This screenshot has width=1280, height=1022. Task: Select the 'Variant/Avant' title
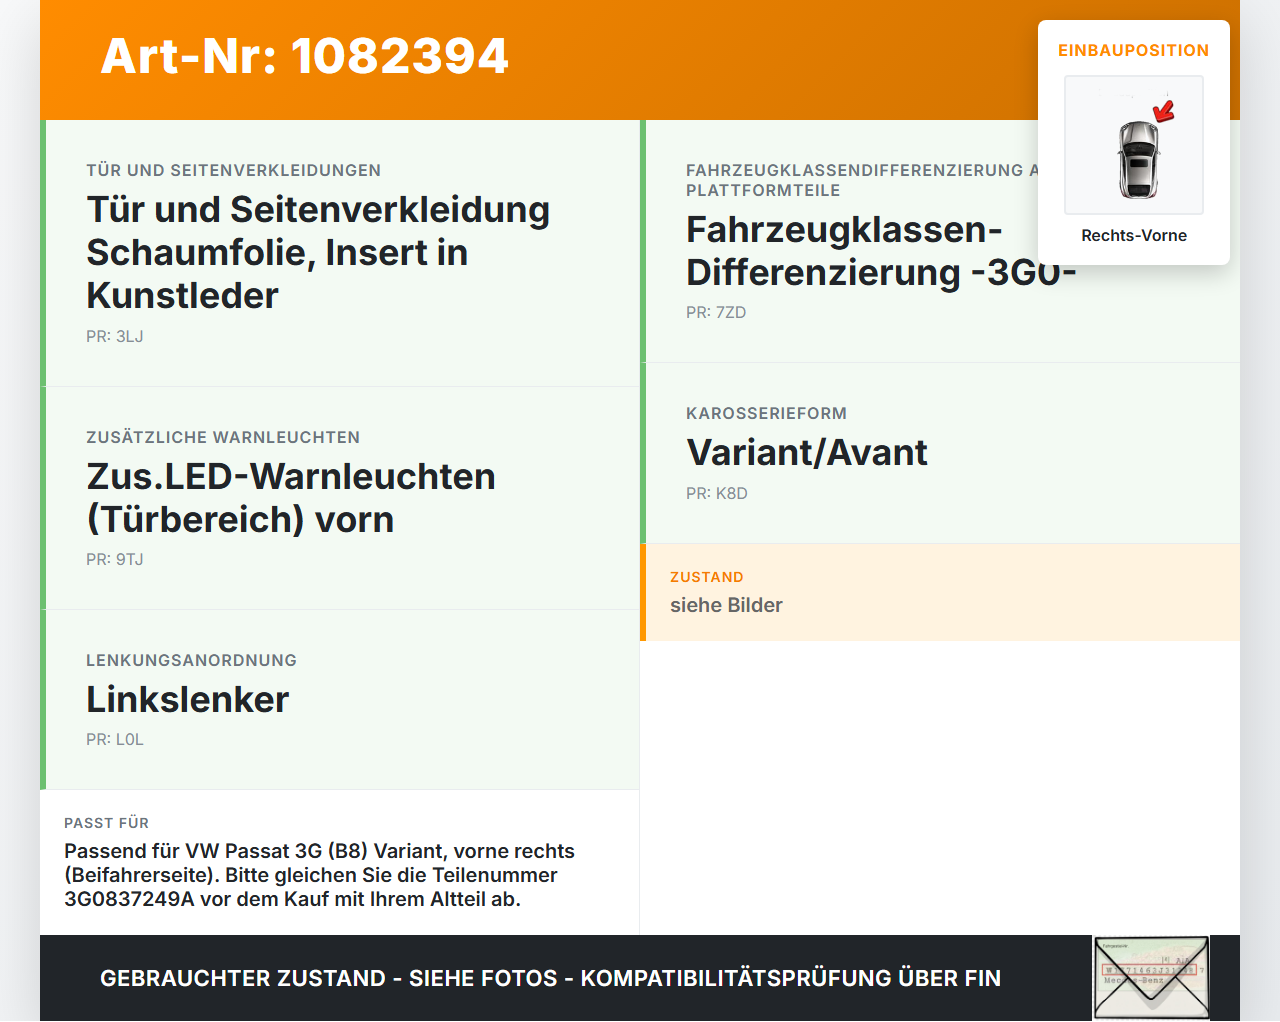click(x=807, y=452)
